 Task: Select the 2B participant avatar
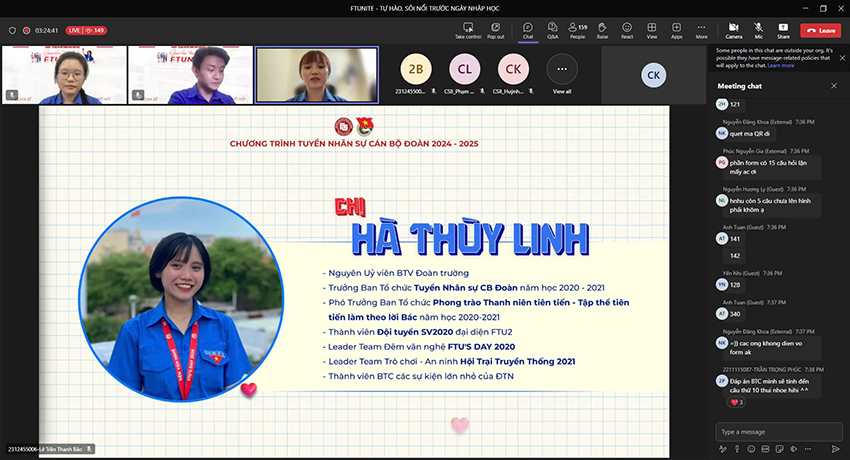[x=416, y=69]
